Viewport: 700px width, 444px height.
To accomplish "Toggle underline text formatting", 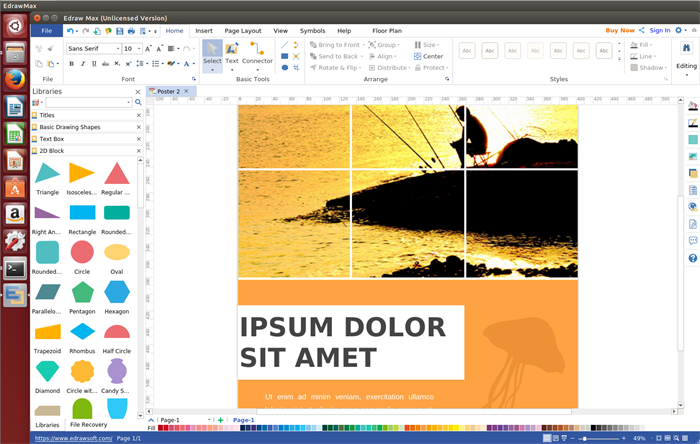I will pyautogui.click(x=96, y=64).
